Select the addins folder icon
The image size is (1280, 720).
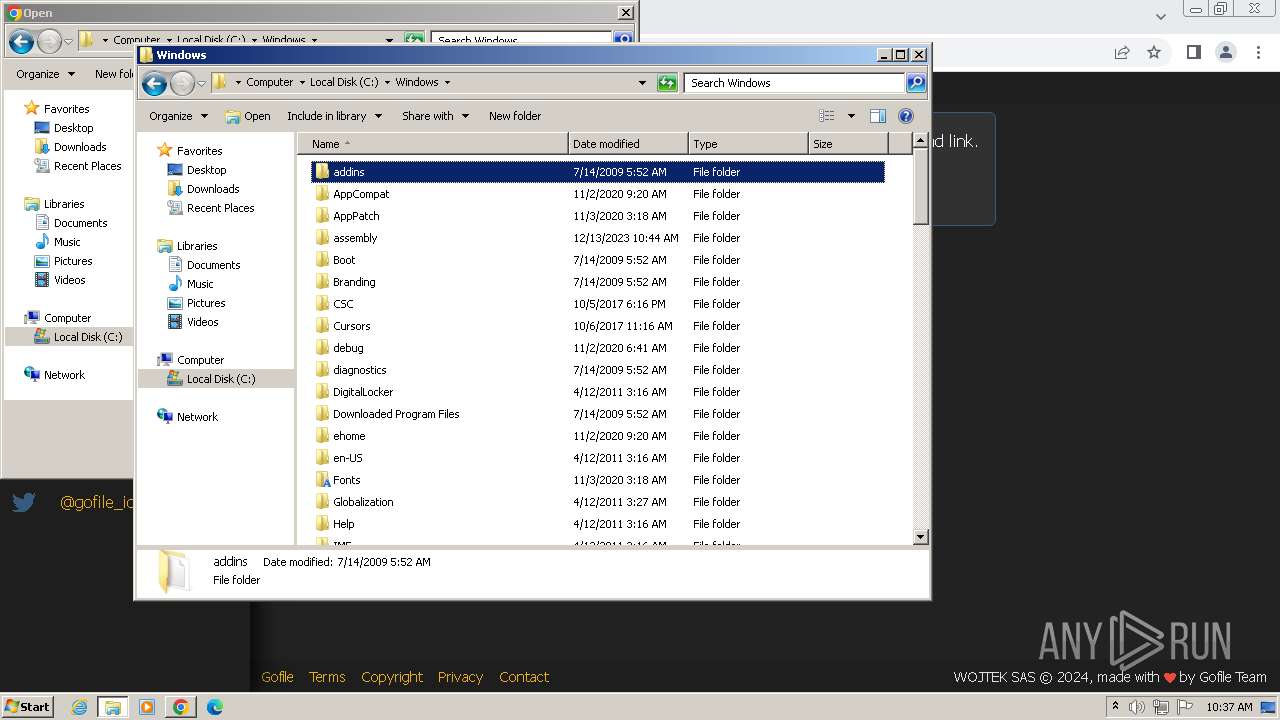tap(322, 172)
